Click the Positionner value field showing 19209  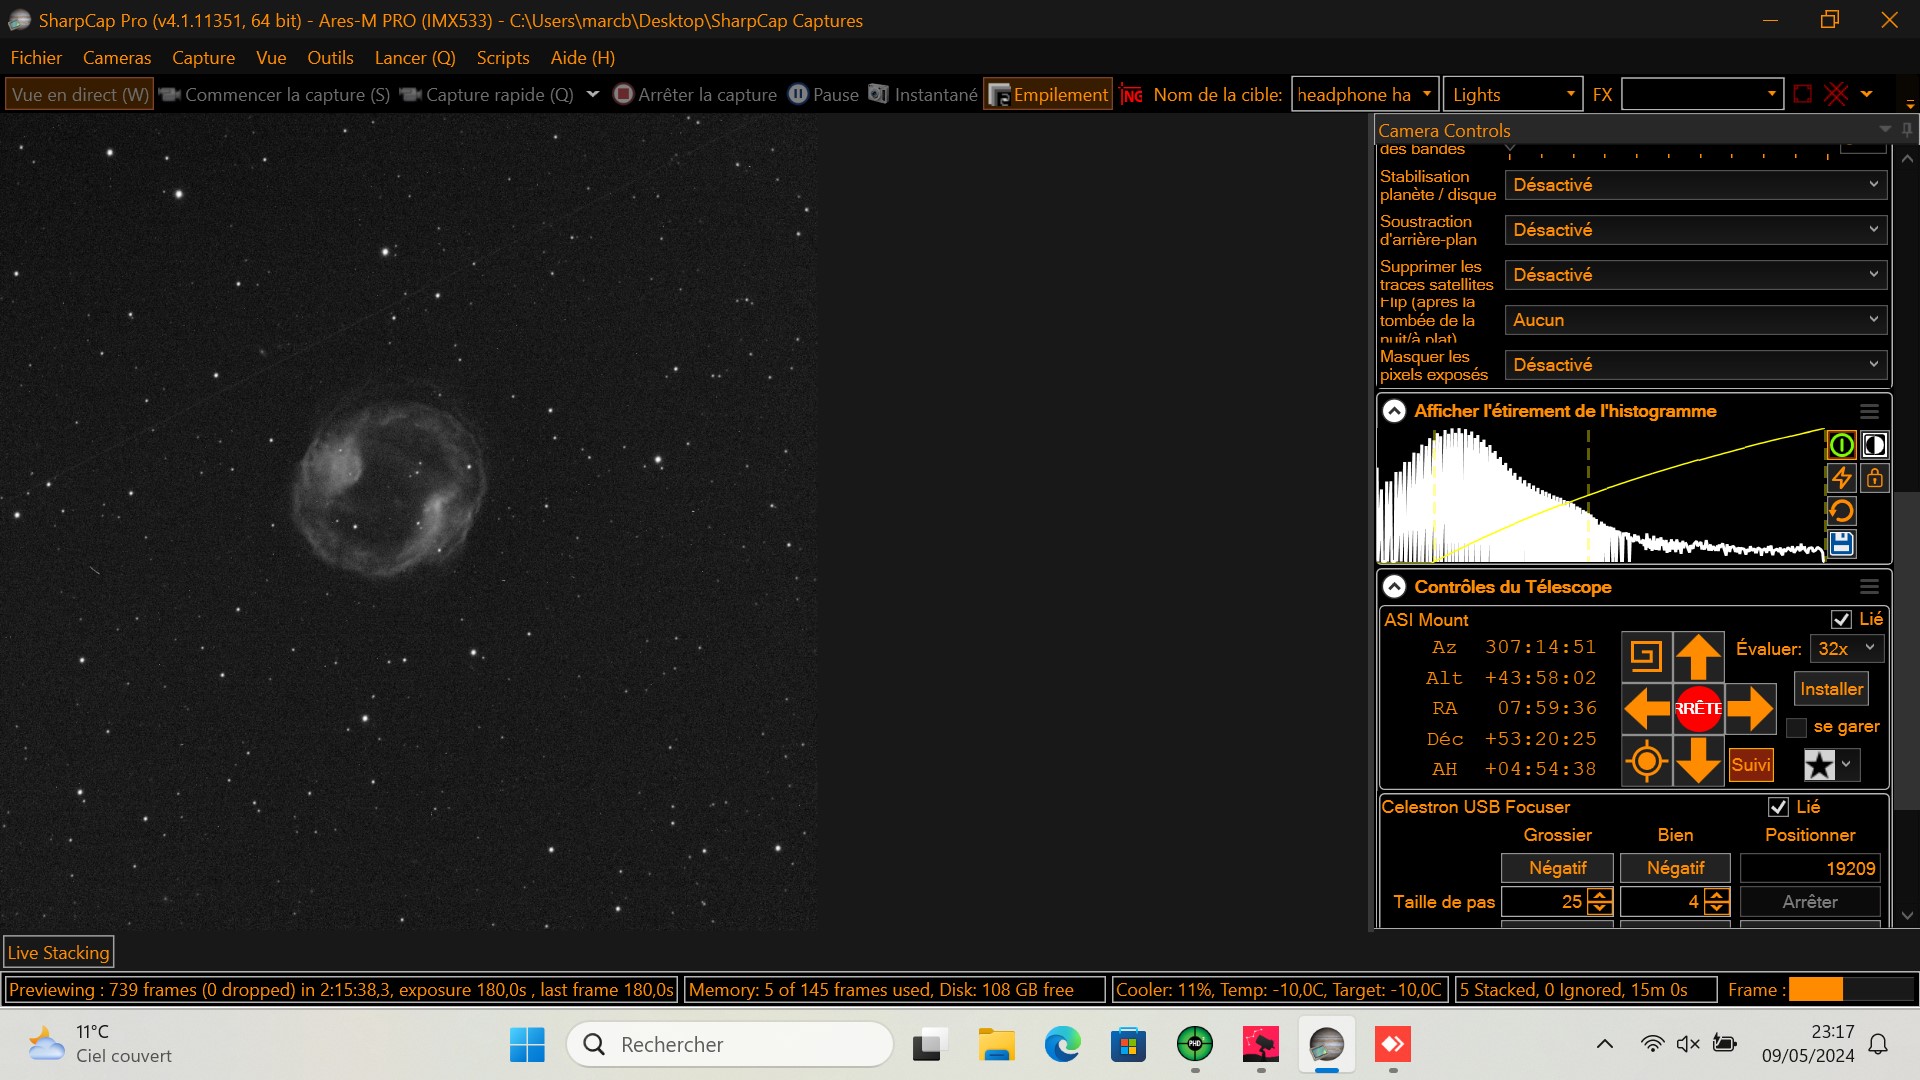(1810, 869)
